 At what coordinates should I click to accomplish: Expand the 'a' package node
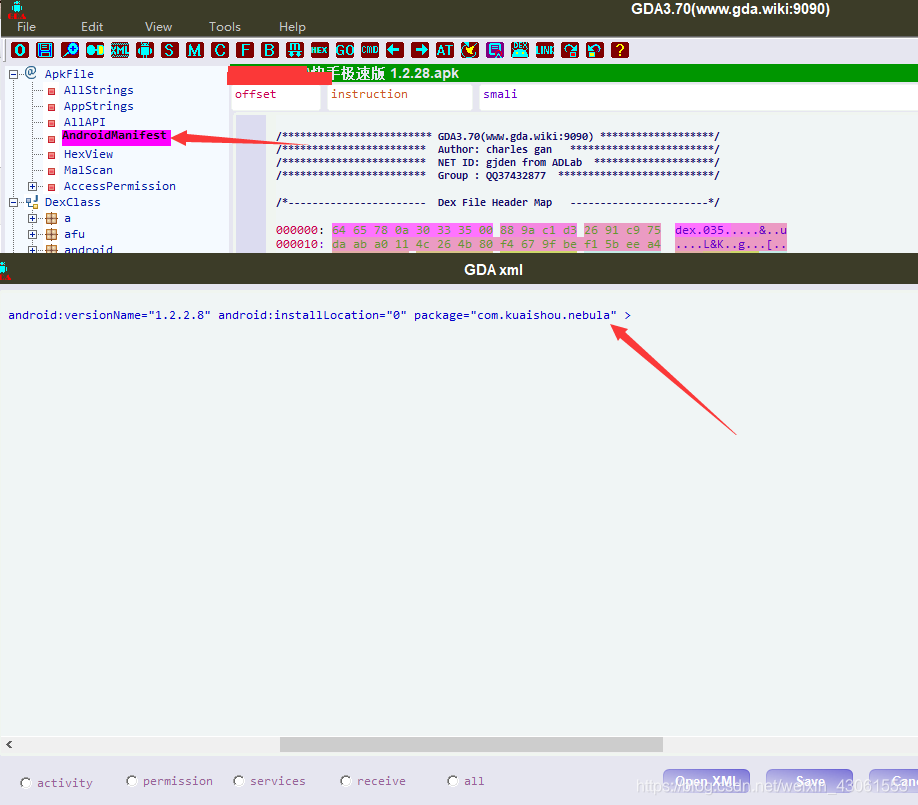pyautogui.click(x=33, y=218)
